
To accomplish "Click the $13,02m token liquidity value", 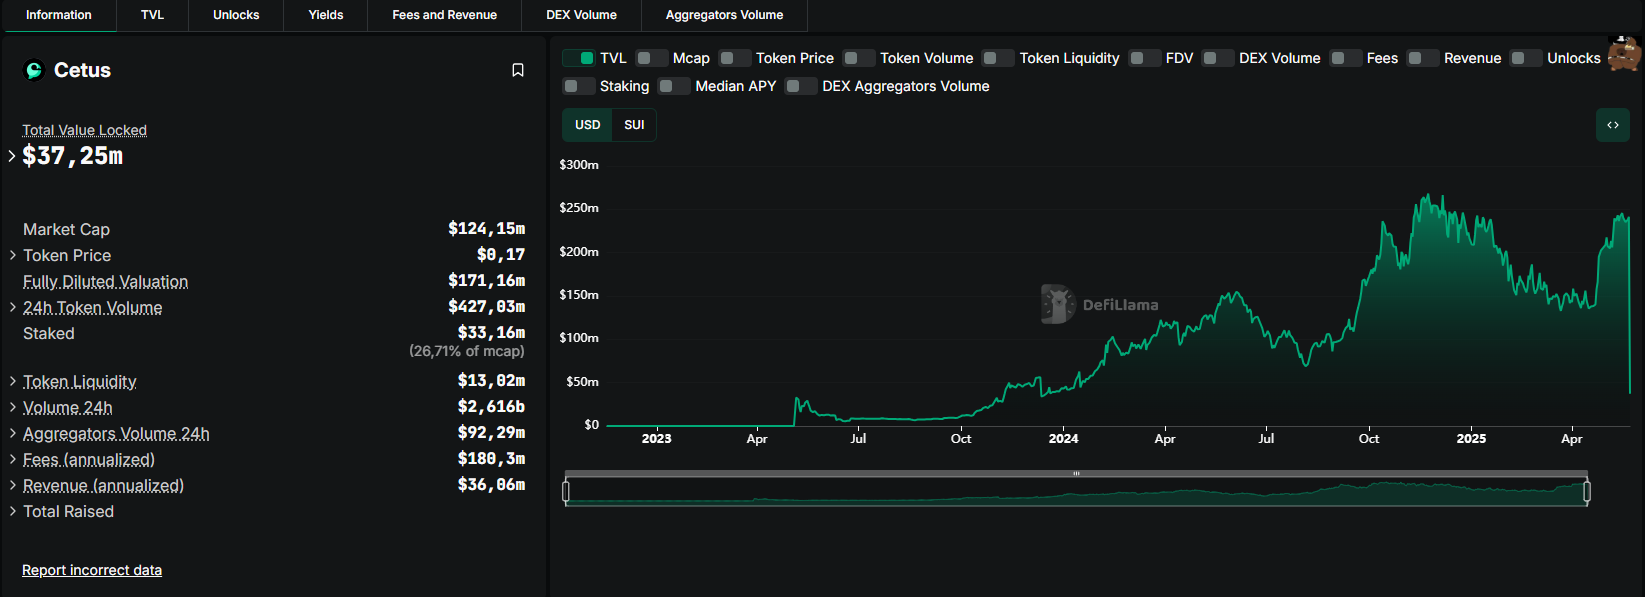I will pyautogui.click(x=492, y=381).
